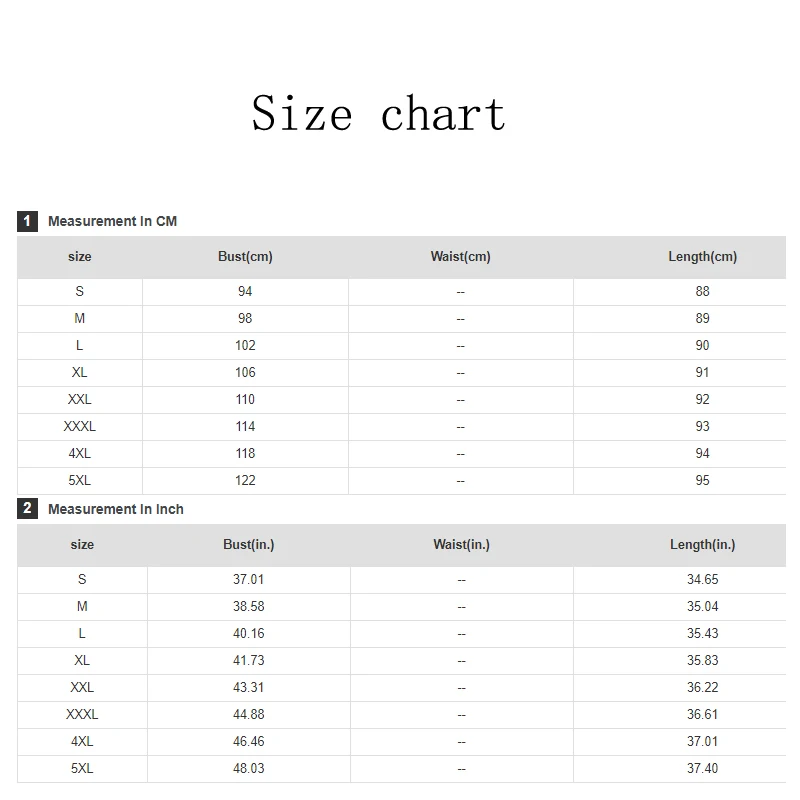Click the number 1 section badge
The image size is (800, 800).
(27, 221)
